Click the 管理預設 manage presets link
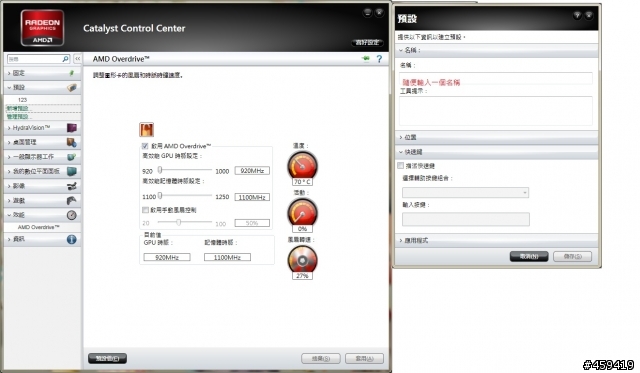The width and height of the screenshot is (640, 373). point(18,117)
